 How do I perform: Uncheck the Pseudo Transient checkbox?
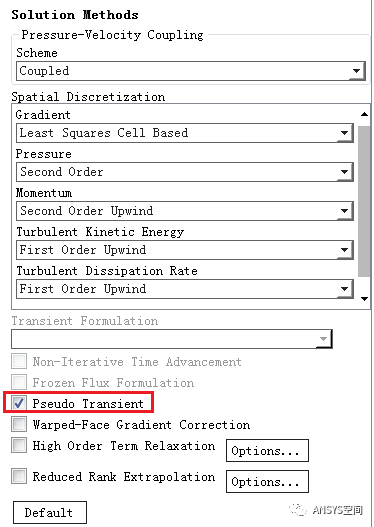[x=19, y=403]
